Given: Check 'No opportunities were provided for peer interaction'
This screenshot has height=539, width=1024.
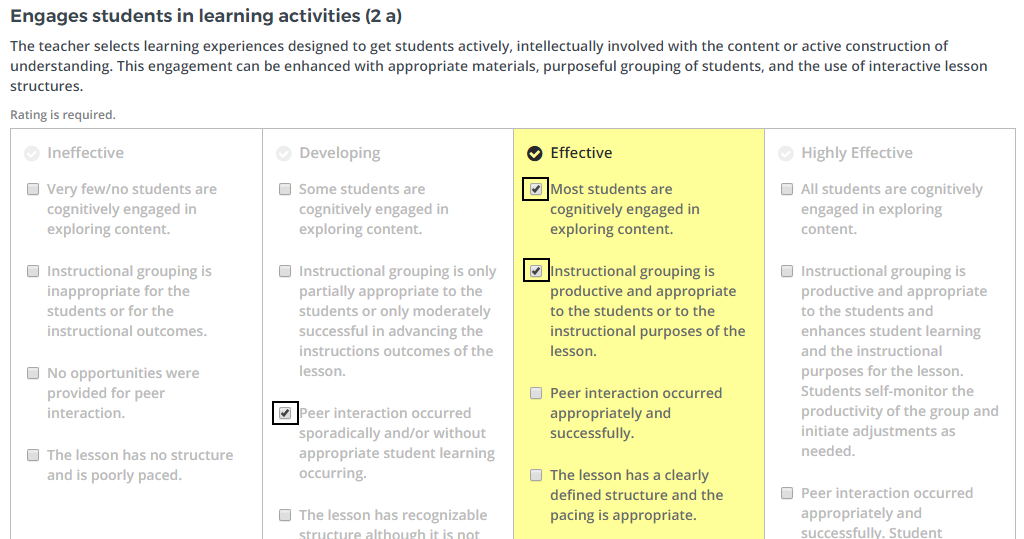Looking at the screenshot, I should pyautogui.click(x=33, y=373).
